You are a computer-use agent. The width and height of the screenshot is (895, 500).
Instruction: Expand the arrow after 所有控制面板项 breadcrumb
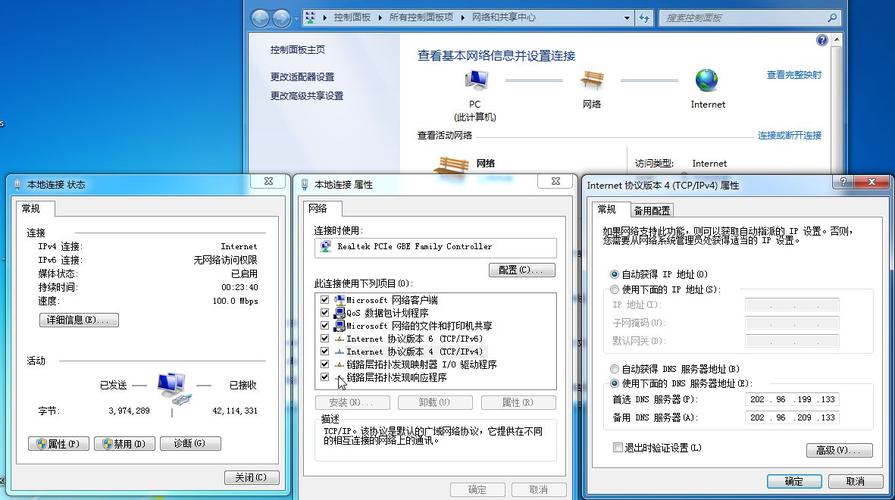463,17
